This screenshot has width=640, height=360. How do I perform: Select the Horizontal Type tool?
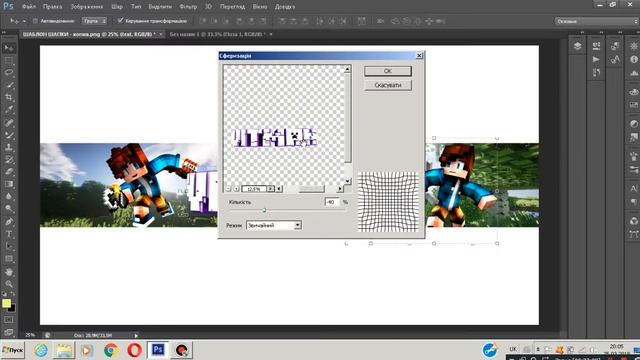[9, 234]
